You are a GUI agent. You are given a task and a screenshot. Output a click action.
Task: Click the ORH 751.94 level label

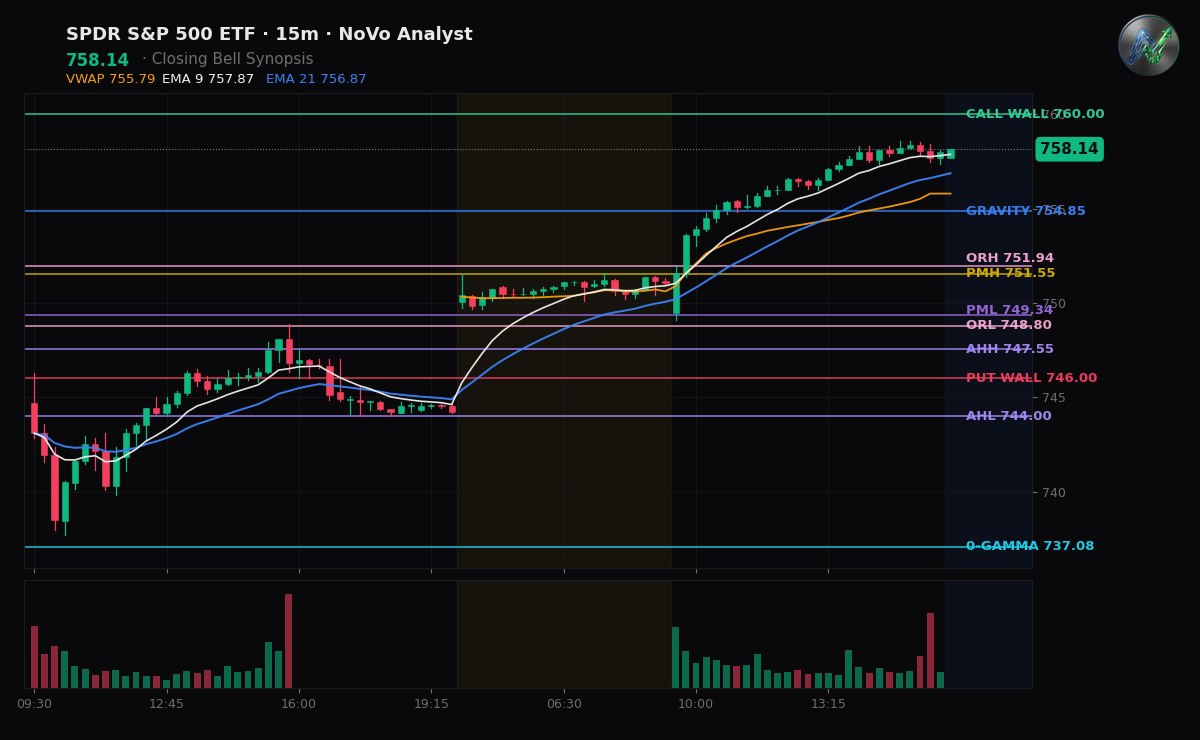tap(1010, 258)
